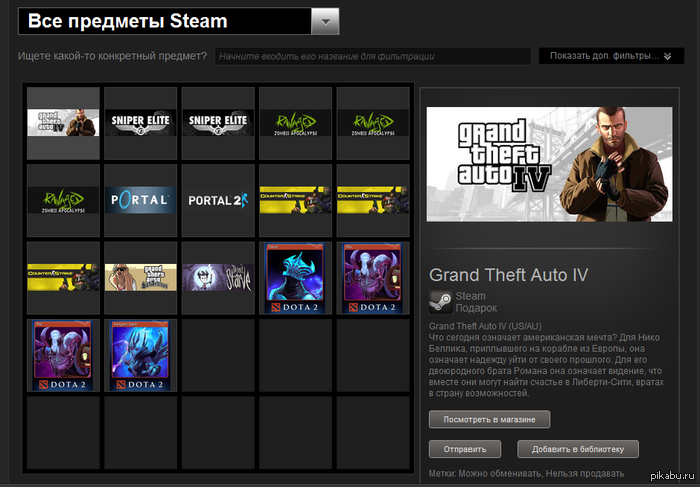Select the Vengeful Spirit Dota 2 card

pyautogui.click(x=141, y=355)
